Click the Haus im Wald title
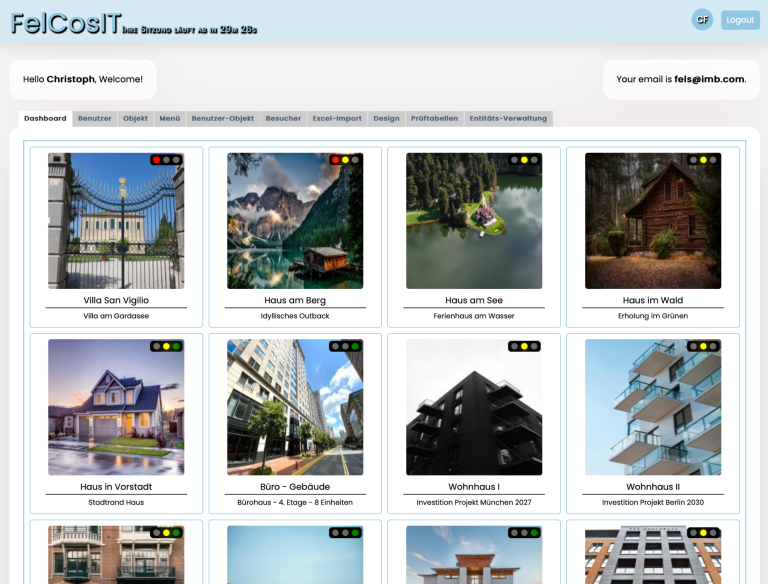The image size is (768, 584). coord(653,300)
